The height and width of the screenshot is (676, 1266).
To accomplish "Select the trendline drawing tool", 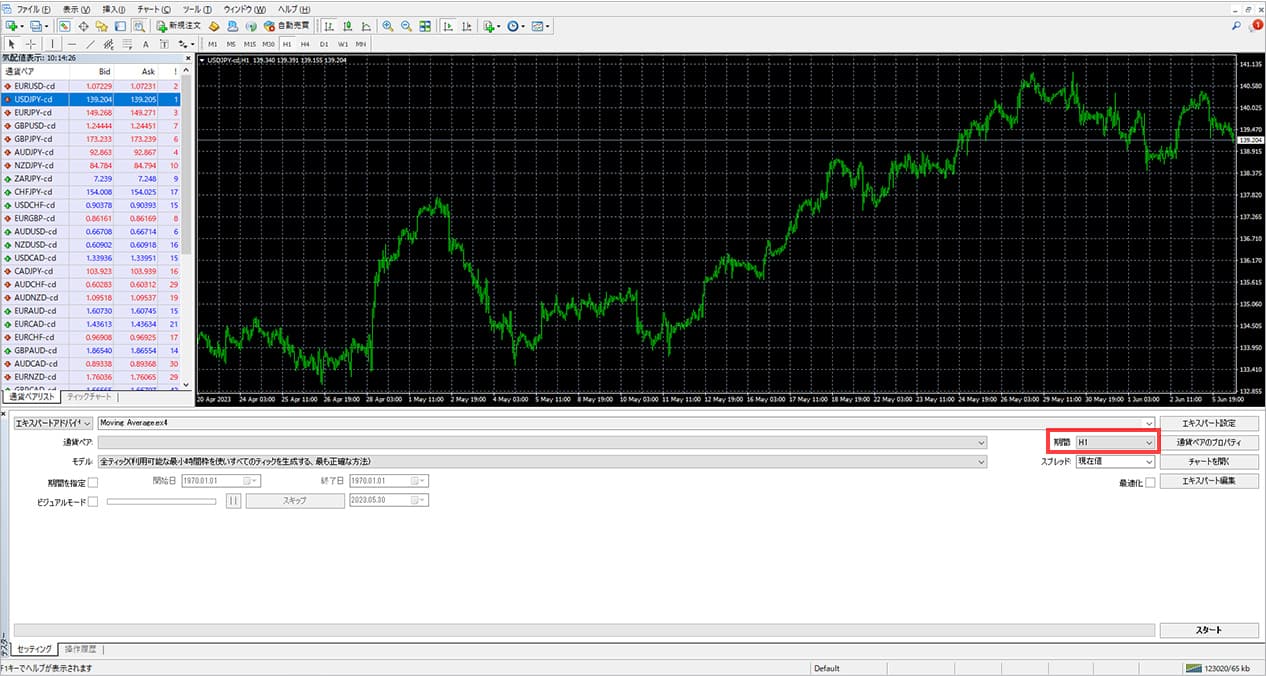I will pos(90,44).
